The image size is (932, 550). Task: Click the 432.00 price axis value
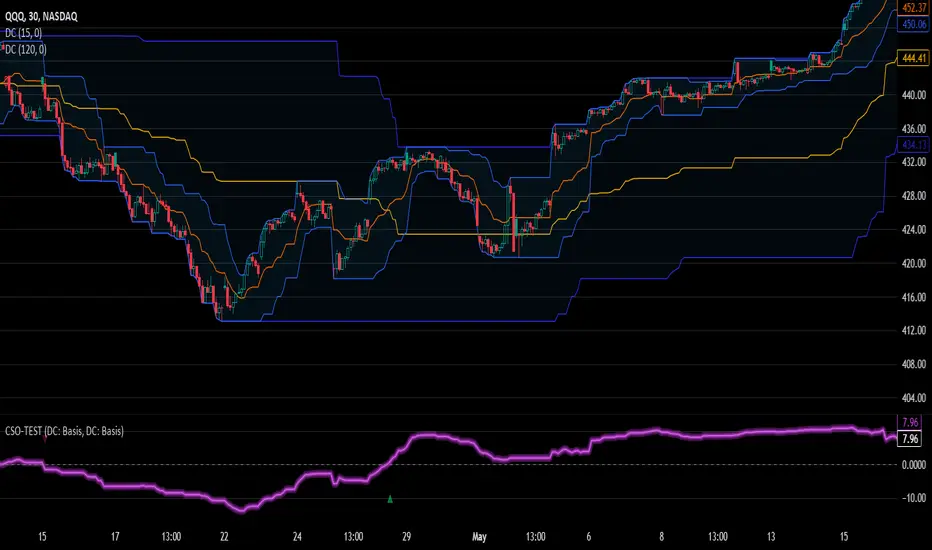click(x=914, y=162)
